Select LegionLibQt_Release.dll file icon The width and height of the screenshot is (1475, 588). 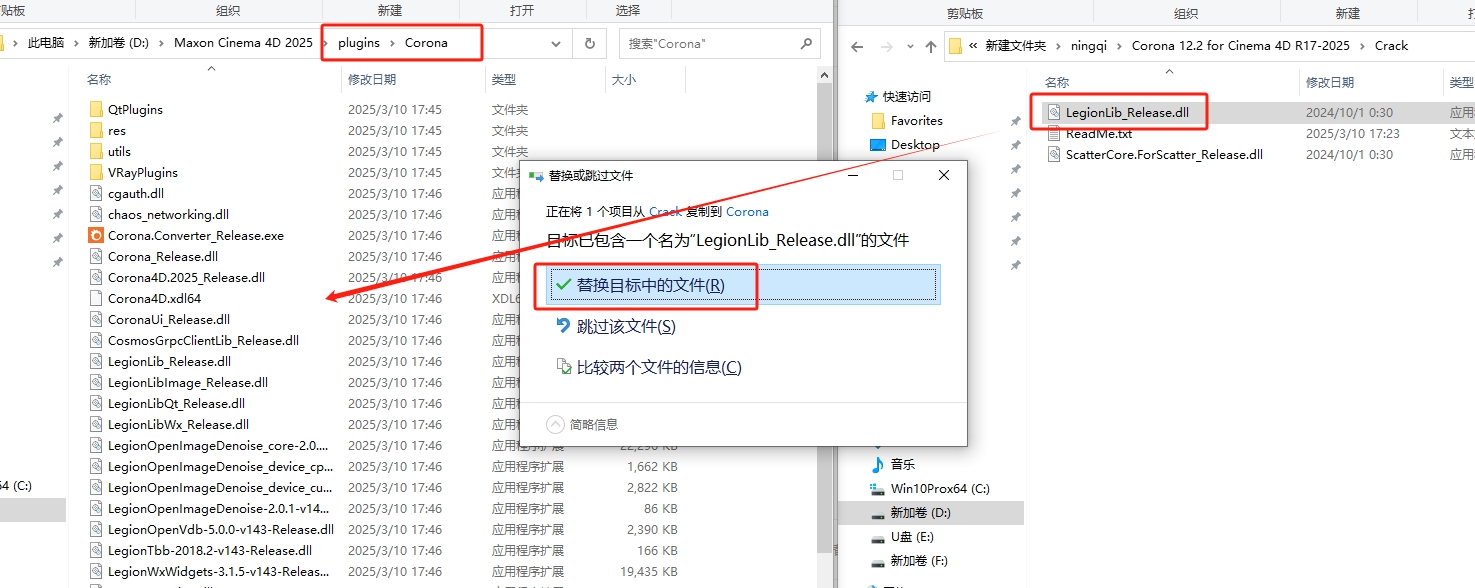[96, 403]
